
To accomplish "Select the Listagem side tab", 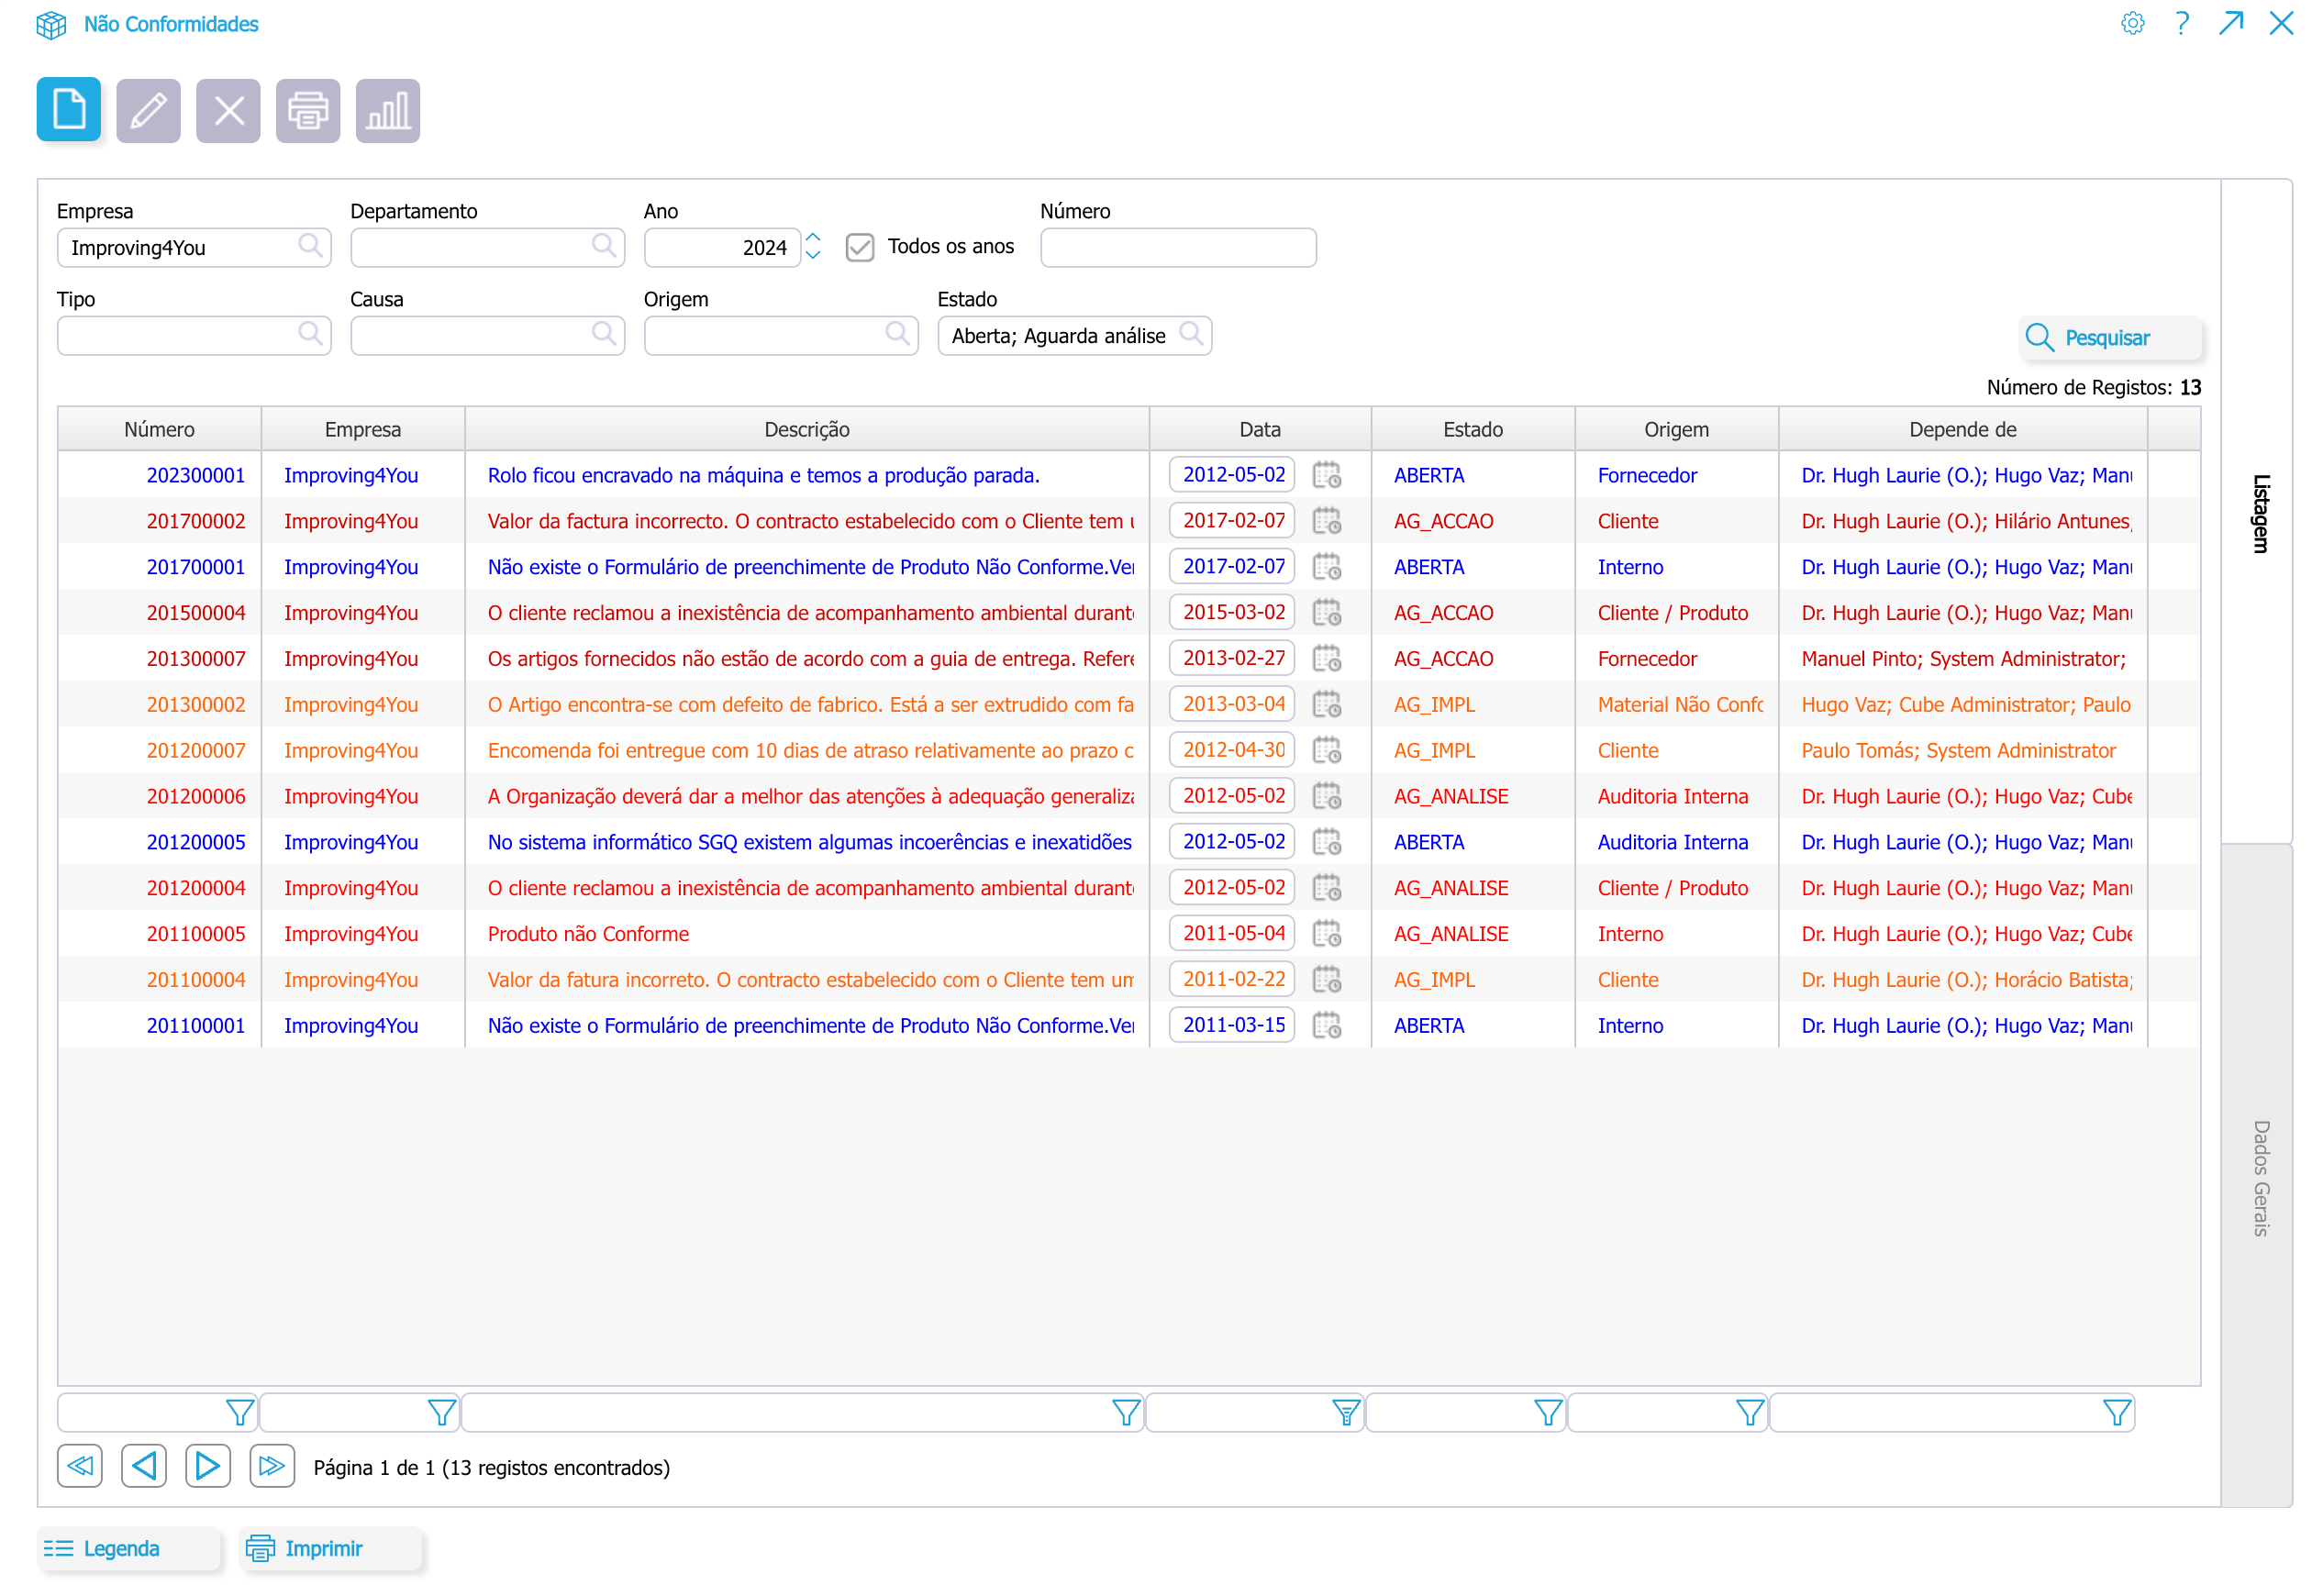I will (x=2259, y=512).
